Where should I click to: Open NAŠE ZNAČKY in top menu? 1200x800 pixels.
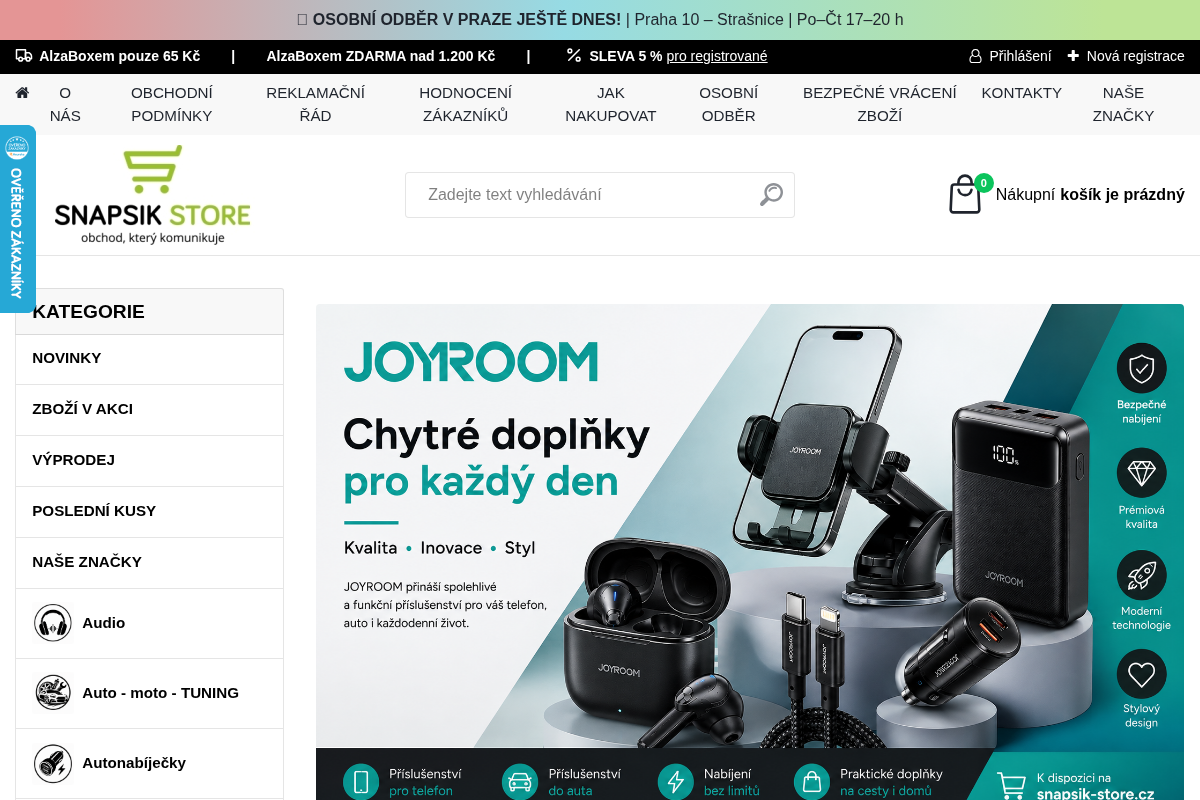[1123, 104]
